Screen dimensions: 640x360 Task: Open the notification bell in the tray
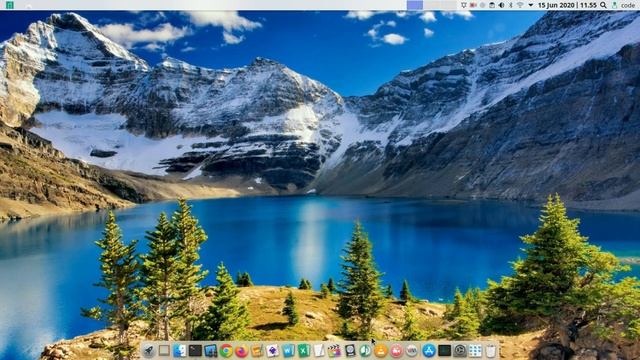(464, 5)
